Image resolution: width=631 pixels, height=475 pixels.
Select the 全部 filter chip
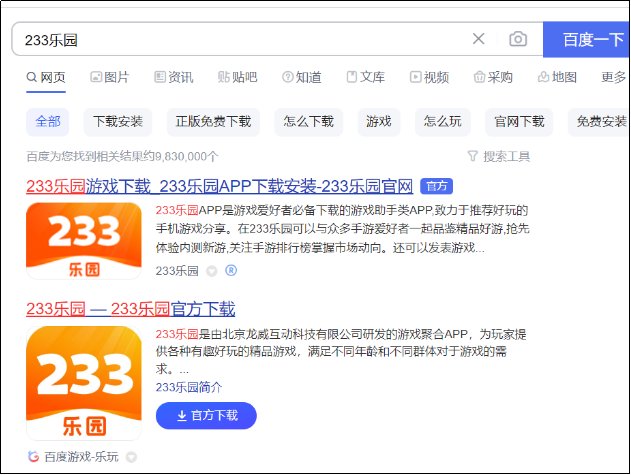pyautogui.click(x=47, y=122)
